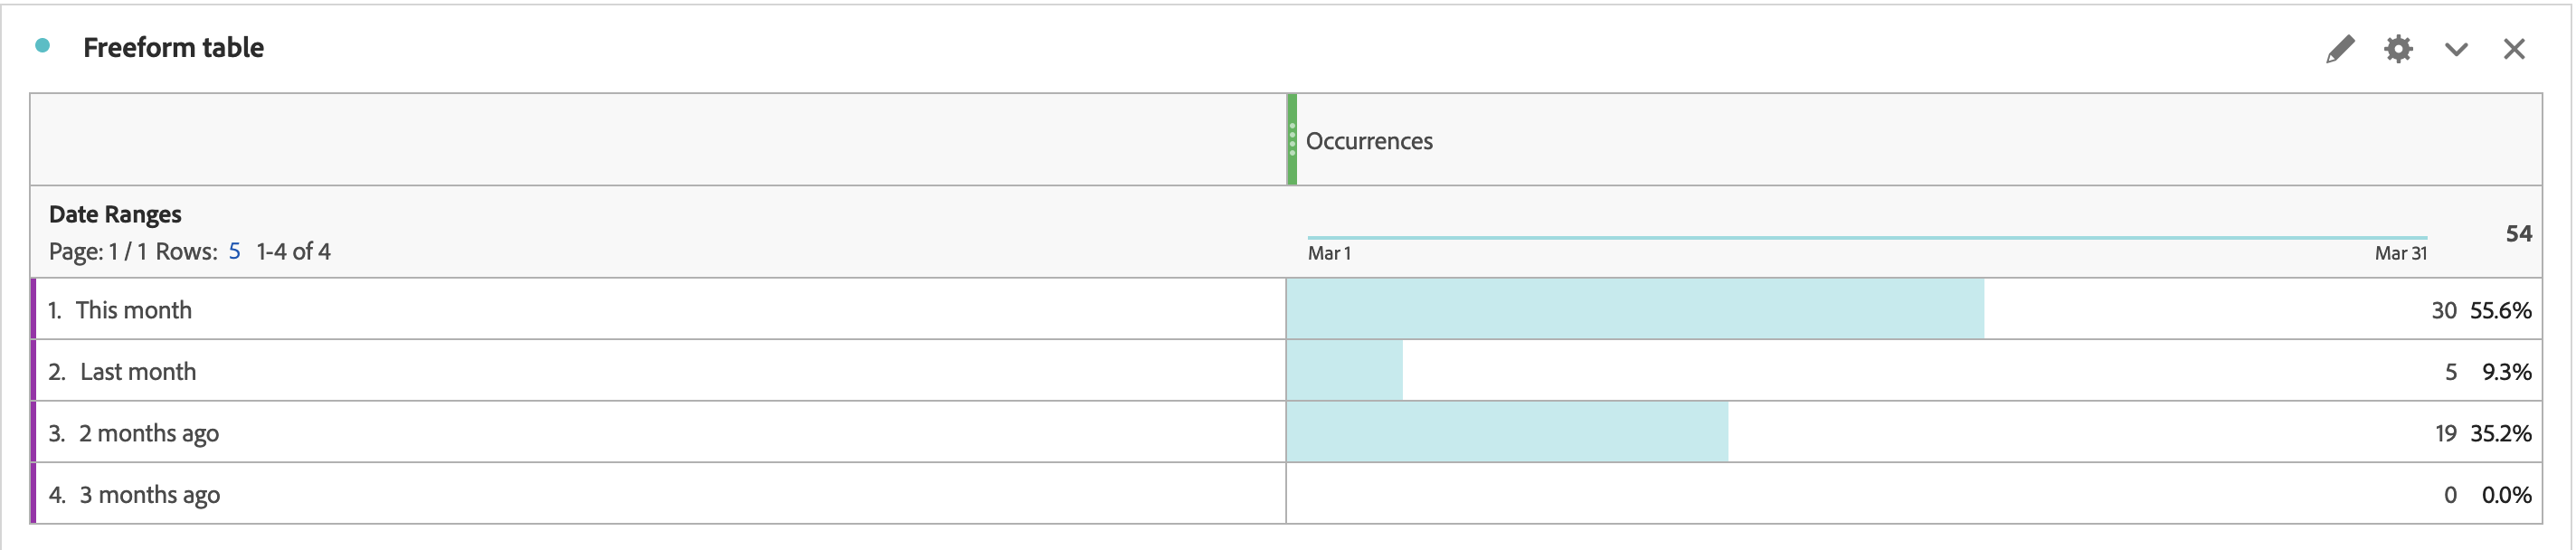Click the pencil edit icon
The height and width of the screenshot is (550, 2576).
coord(2339,49)
